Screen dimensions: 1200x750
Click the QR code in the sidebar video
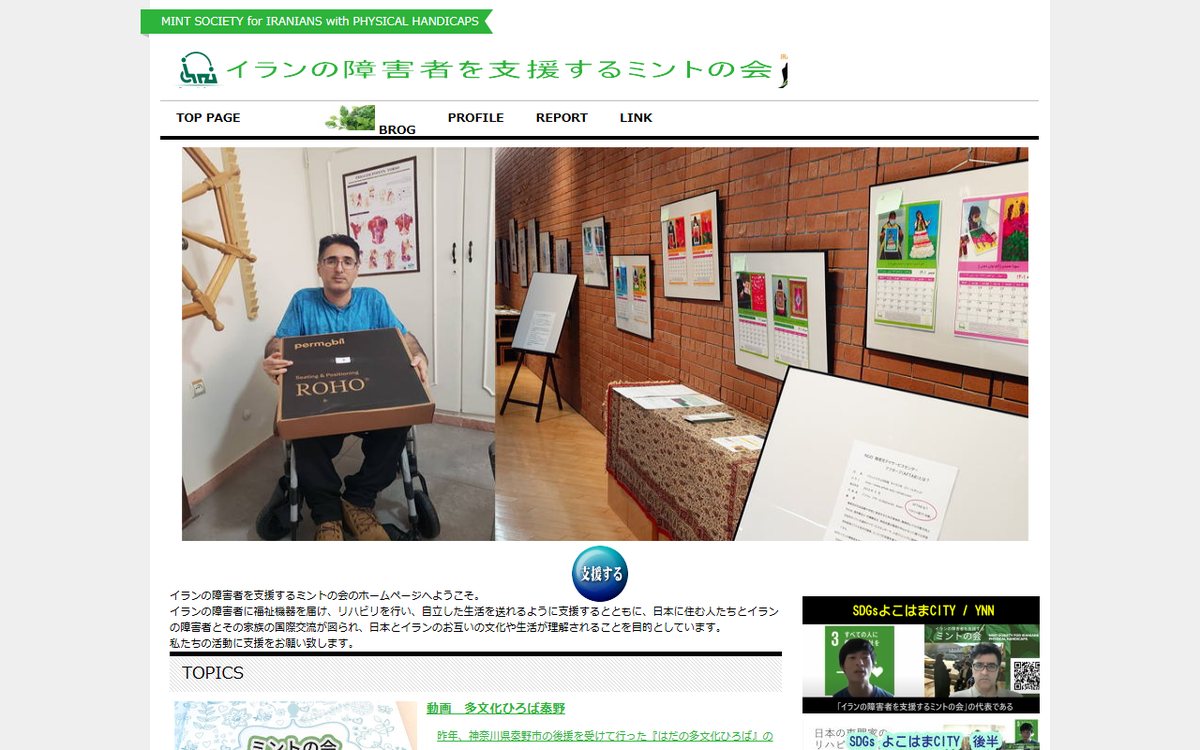tap(1025, 675)
